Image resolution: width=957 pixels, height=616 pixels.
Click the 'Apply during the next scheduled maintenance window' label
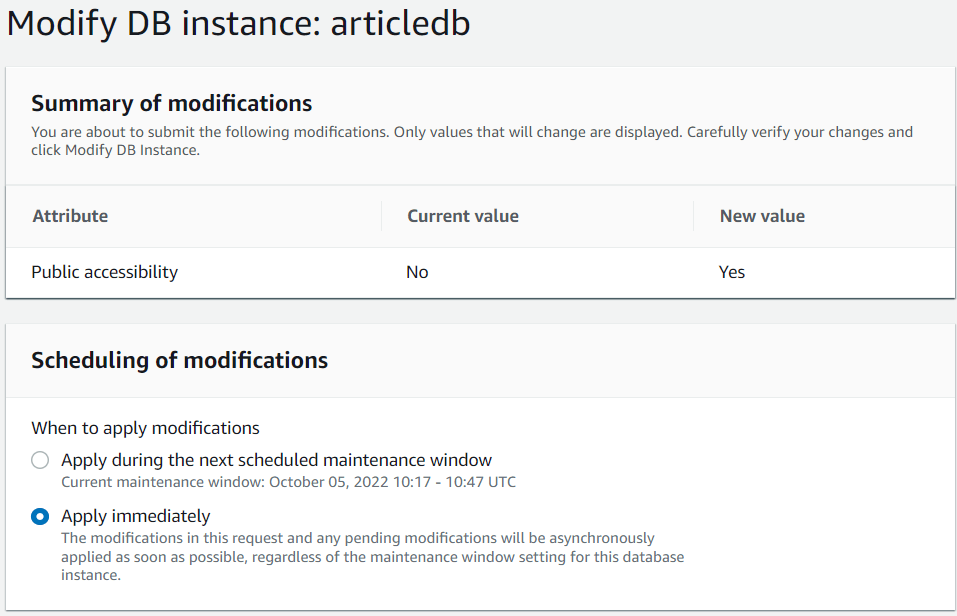[x=276, y=460]
